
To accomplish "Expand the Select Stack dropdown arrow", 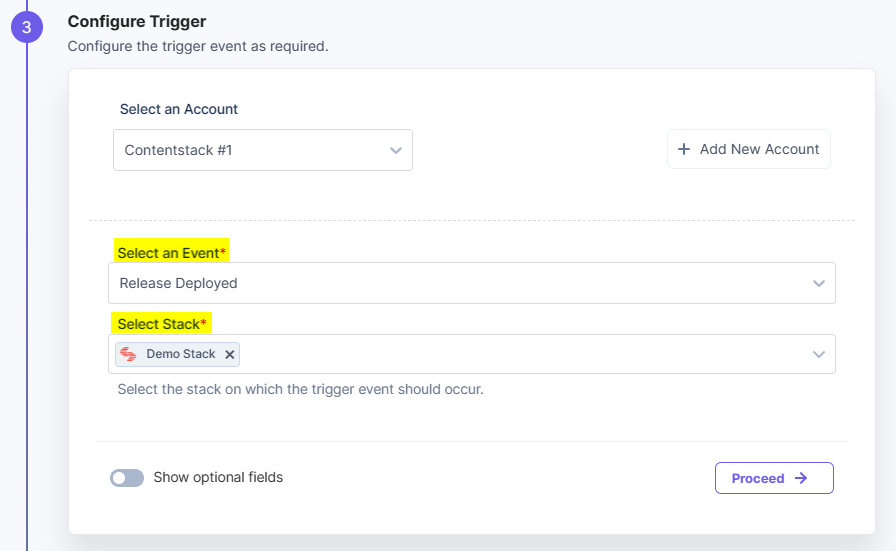I will coord(819,354).
